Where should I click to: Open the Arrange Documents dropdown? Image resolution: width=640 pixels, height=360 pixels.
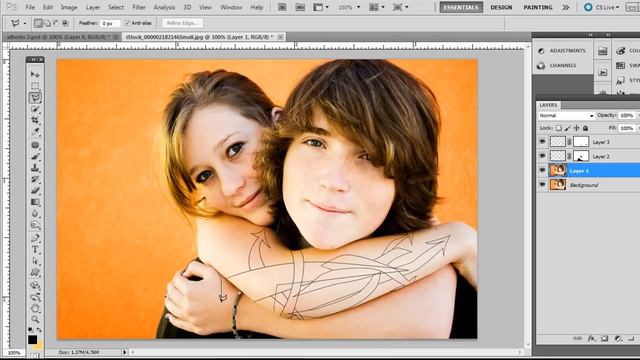click(377, 7)
